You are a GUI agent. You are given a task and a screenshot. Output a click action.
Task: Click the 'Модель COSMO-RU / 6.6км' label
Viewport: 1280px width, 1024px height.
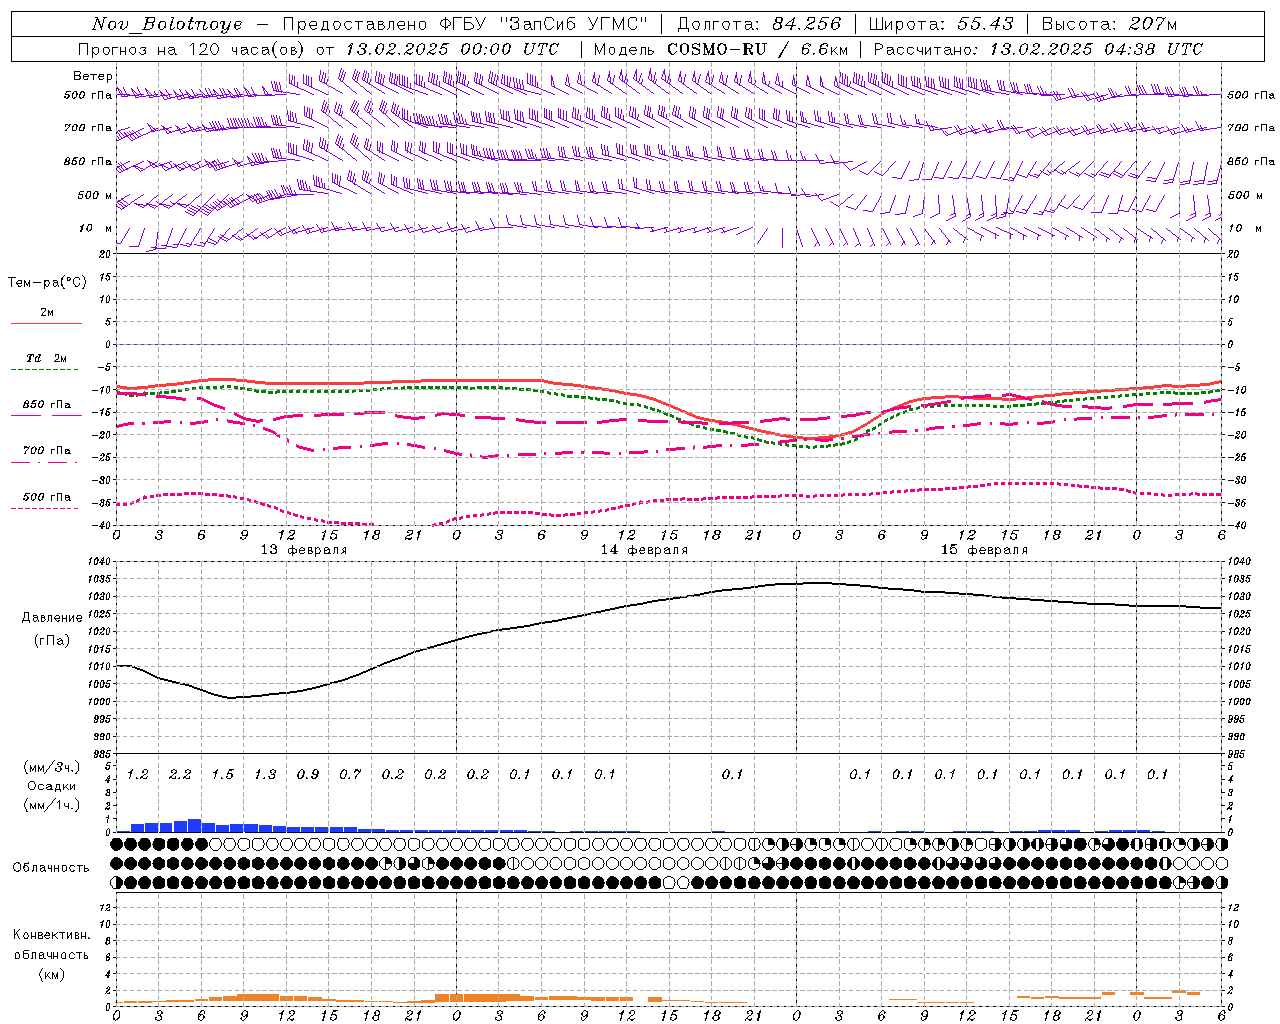coord(720,49)
